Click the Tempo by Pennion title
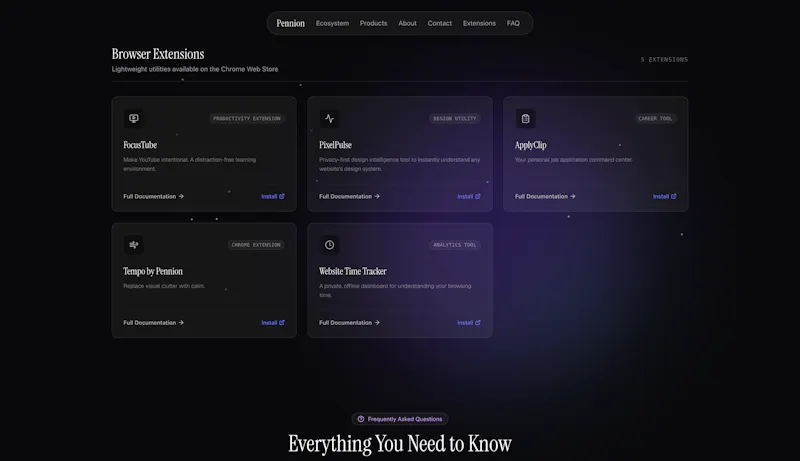The height and width of the screenshot is (461, 800). (x=153, y=271)
